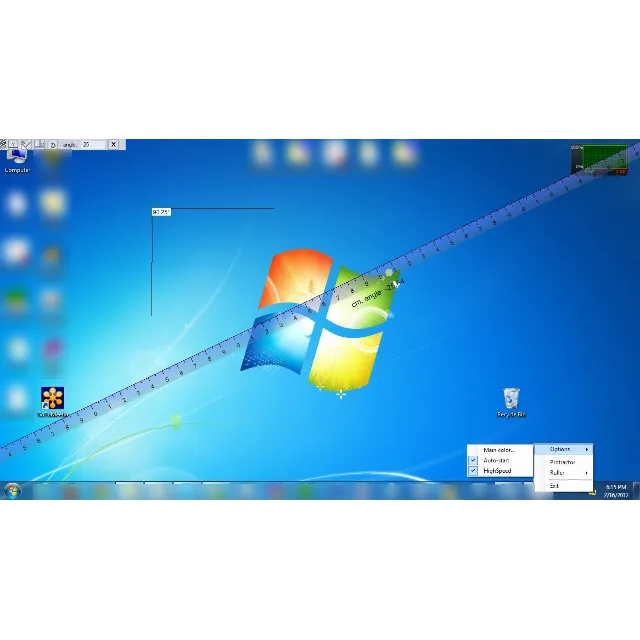
Task: Click the protractor angle icon in ruler toolbar
Action: point(26,144)
